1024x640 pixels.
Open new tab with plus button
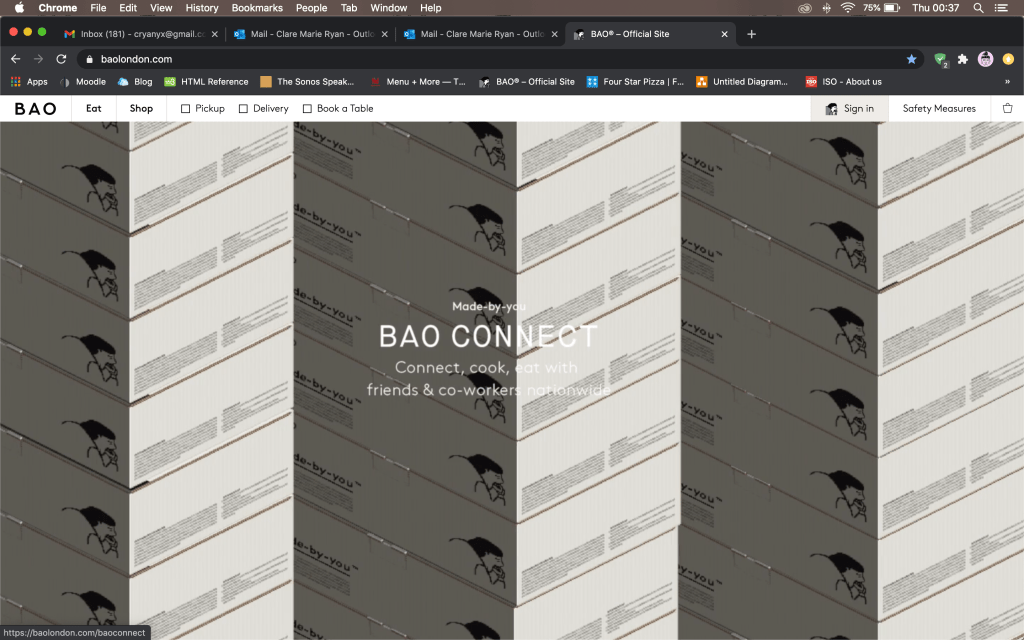pyautogui.click(x=752, y=34)
